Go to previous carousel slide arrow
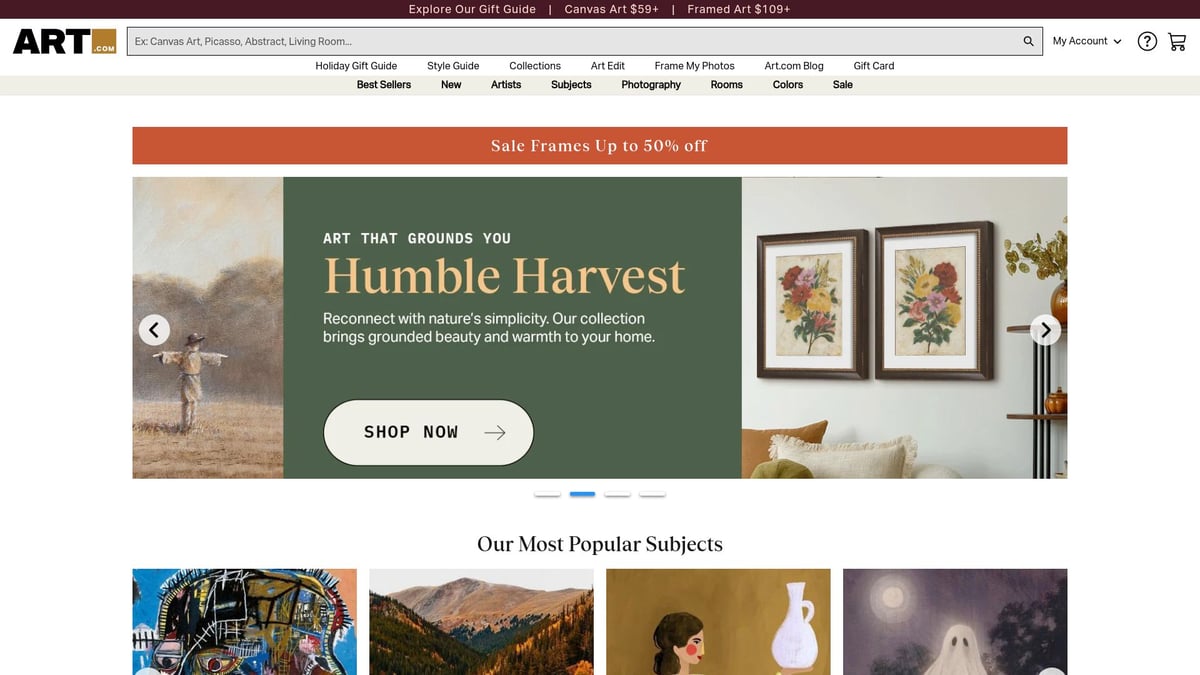The height and width of the screenshot is (675, 1200). coord(154,329)
